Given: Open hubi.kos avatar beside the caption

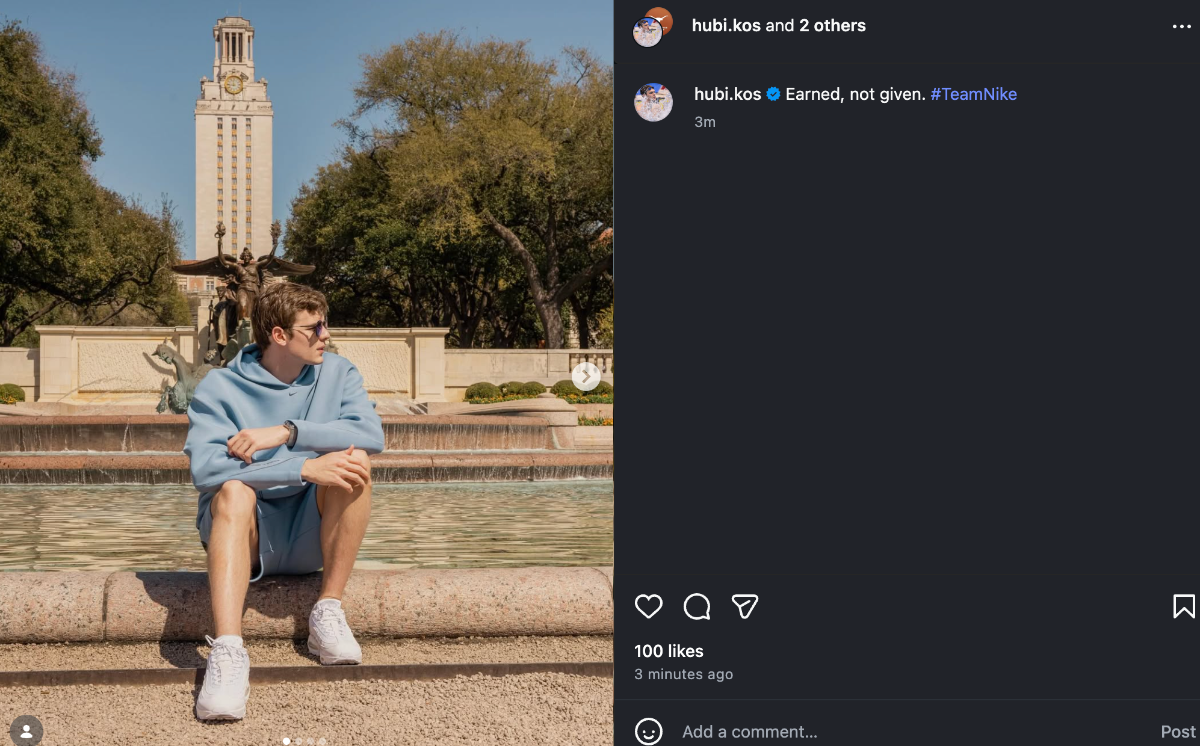Looking at the screenshot, I should point(653,102).
